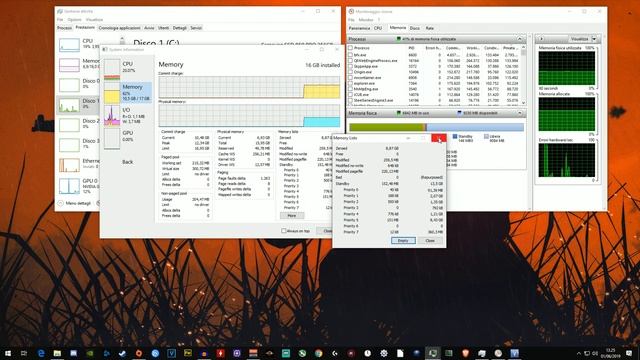Check the SkypeApp.exe process checkbox
The height and width of the screenshot is (360, 640).
[x=350, y=66]
